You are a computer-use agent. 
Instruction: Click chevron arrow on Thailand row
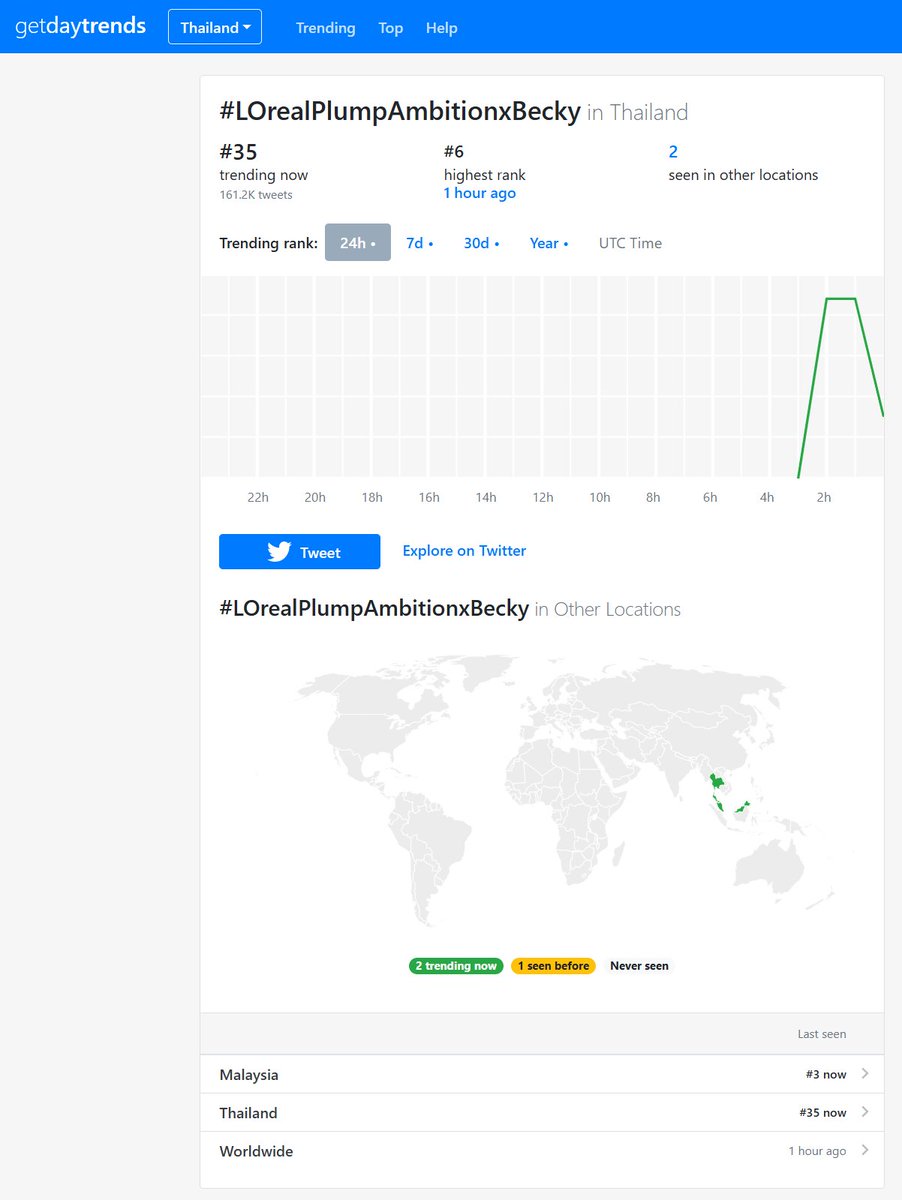click(x=865, y=1112)
